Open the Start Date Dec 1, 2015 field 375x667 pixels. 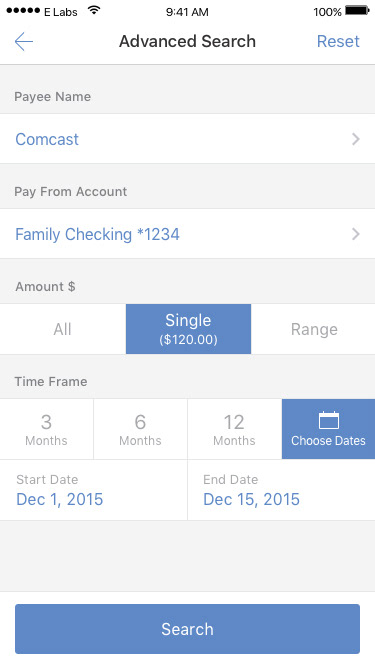pos(94,490)
